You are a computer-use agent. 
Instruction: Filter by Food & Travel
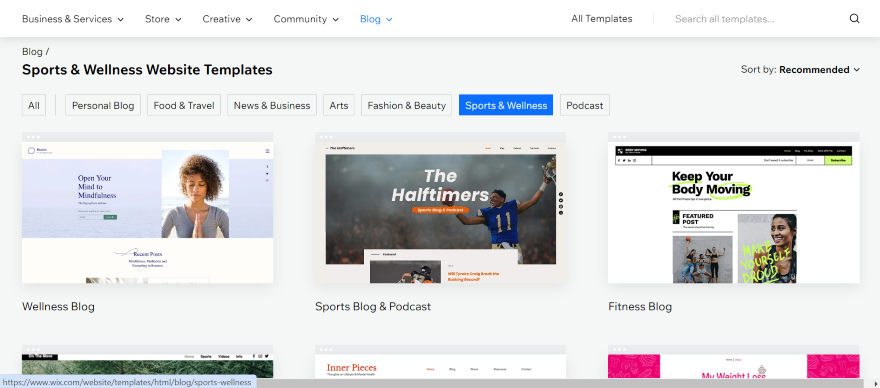point(184,105)
